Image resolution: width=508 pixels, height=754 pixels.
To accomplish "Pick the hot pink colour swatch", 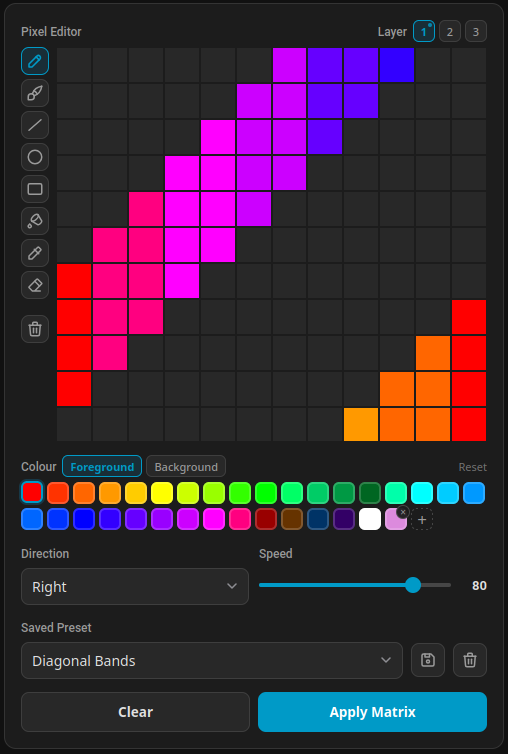I will tap(240, 519).
